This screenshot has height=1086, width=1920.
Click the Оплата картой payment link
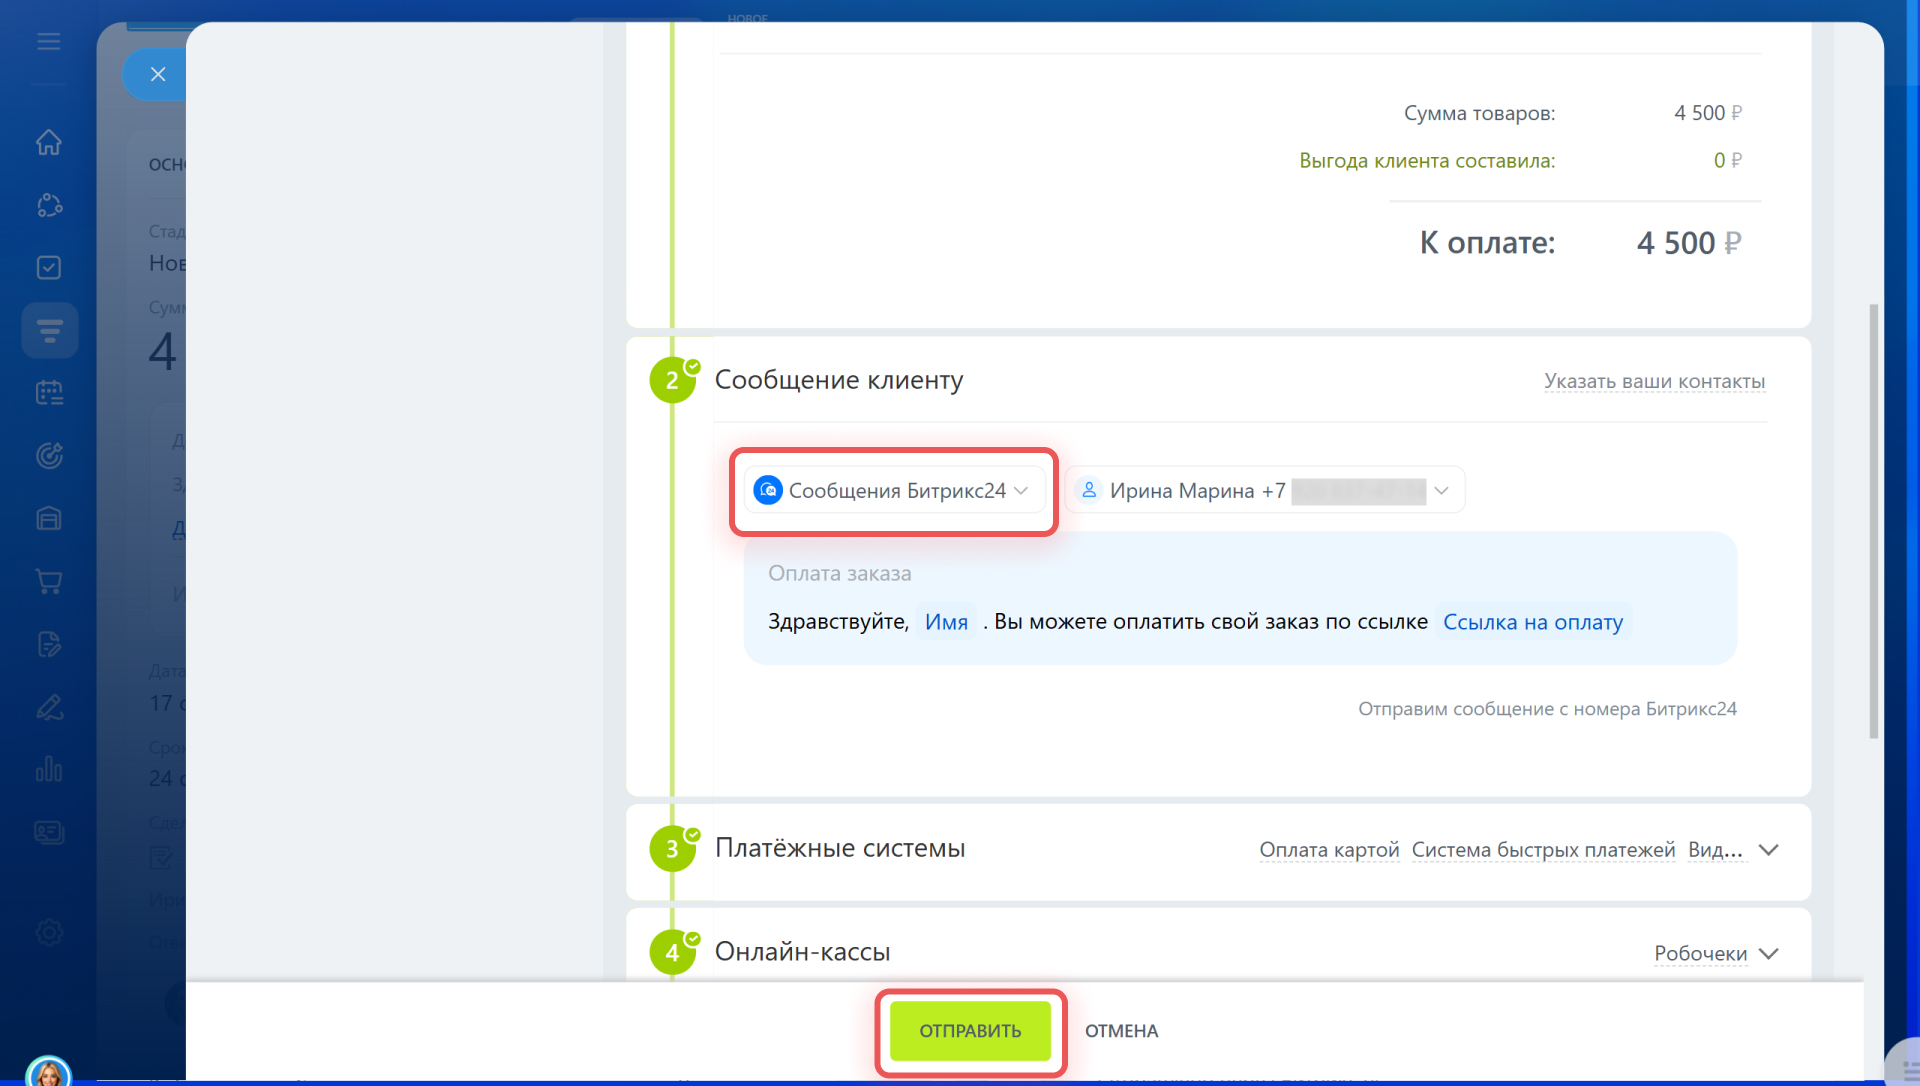pyautogui.click(x=1329, y=850)
